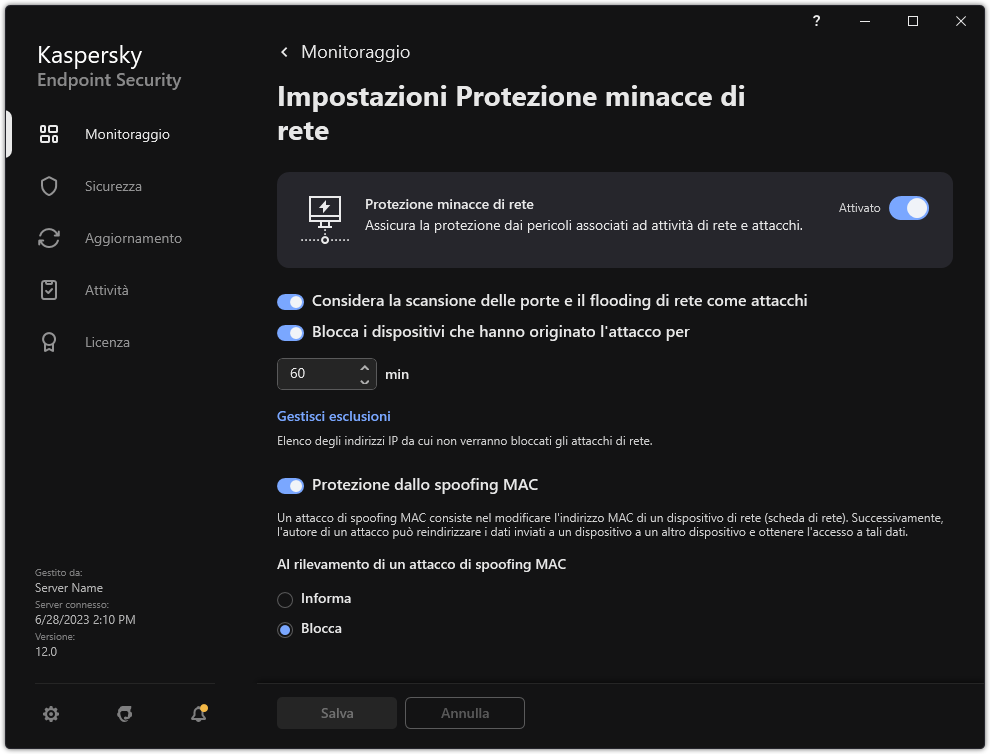Select the Blocca radio option
990x754 pixels.
285,628
